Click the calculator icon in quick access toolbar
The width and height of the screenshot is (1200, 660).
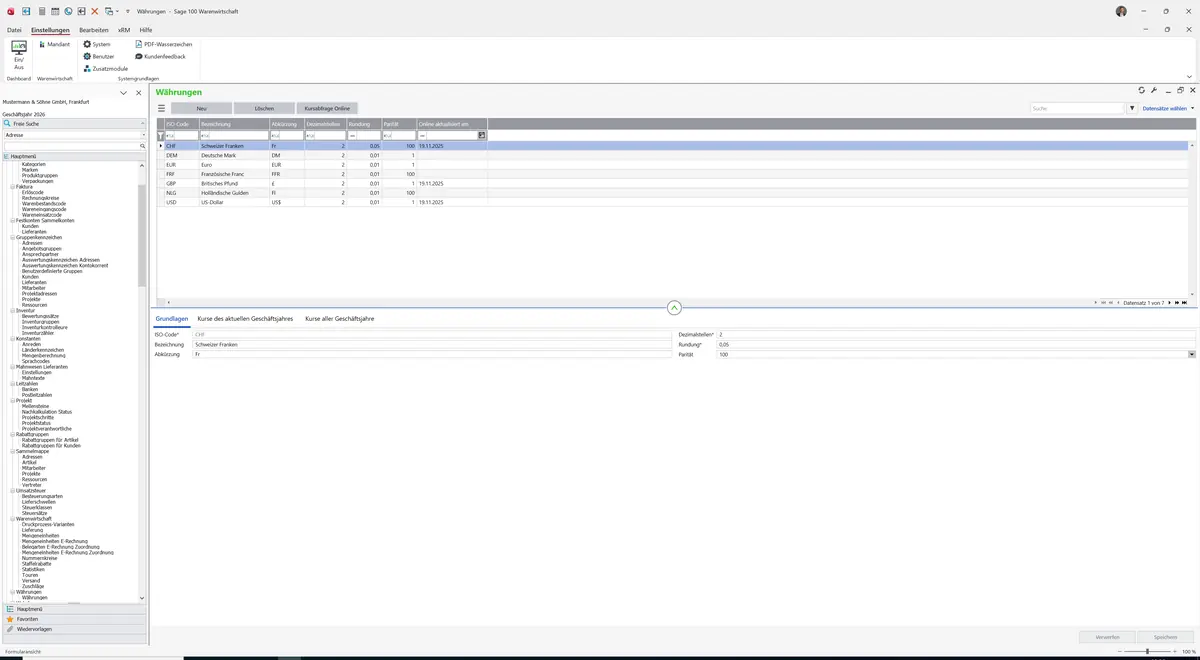click(41, 11)
